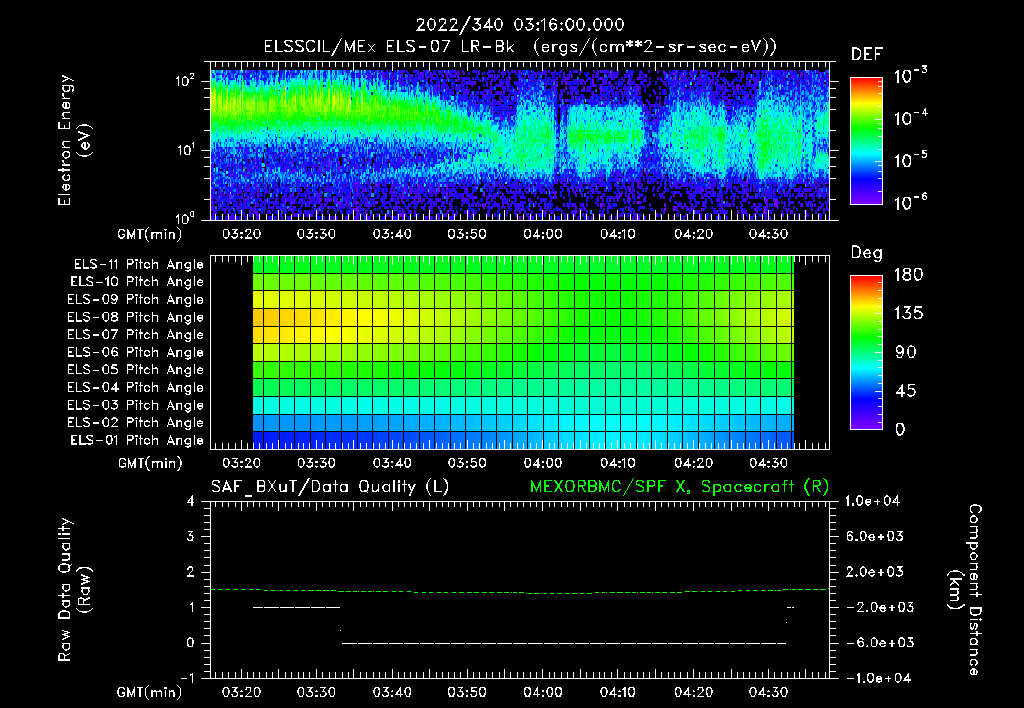
Task: Click the ELS-08 Pitch Angle row label
Action: [136, 317]
